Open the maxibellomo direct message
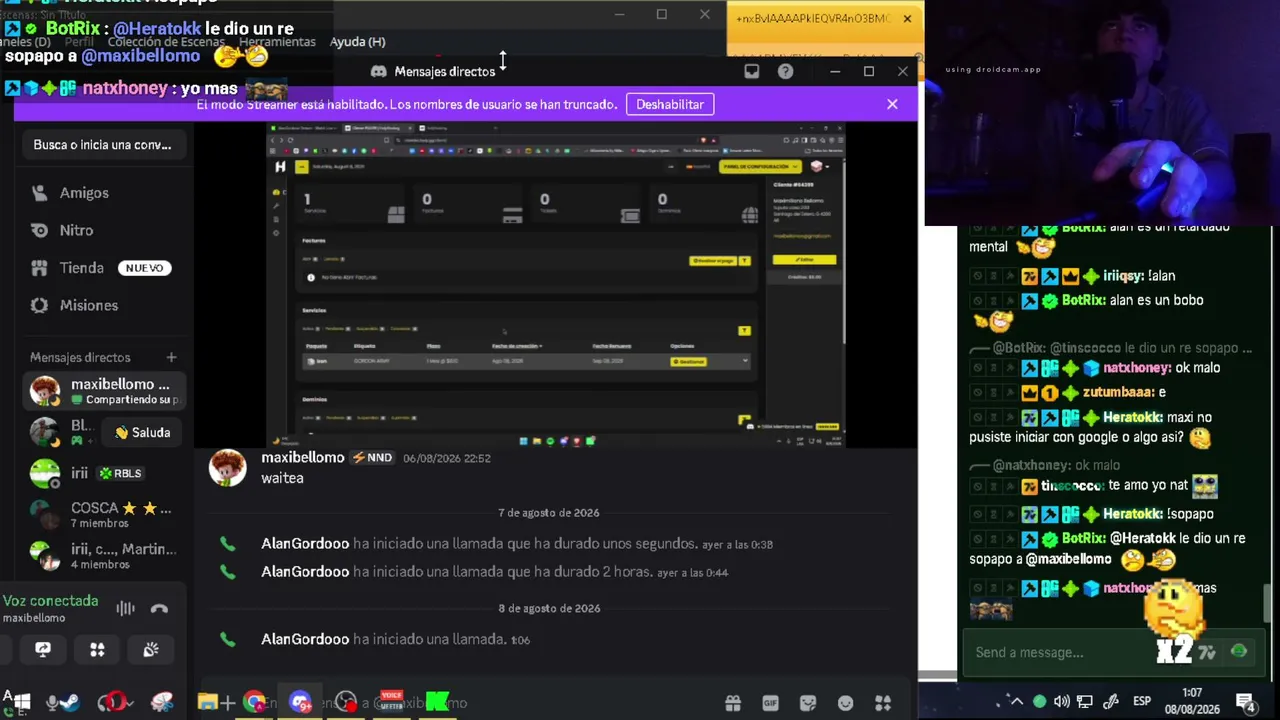 tap(104, 391)
